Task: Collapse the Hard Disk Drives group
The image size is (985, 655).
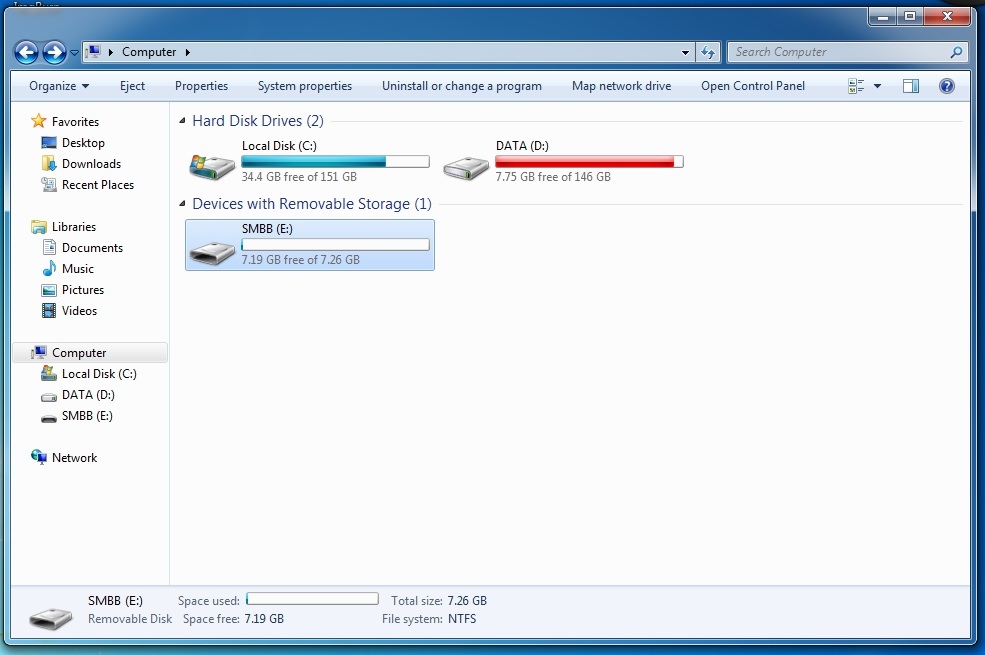Action: click(182, 121)
